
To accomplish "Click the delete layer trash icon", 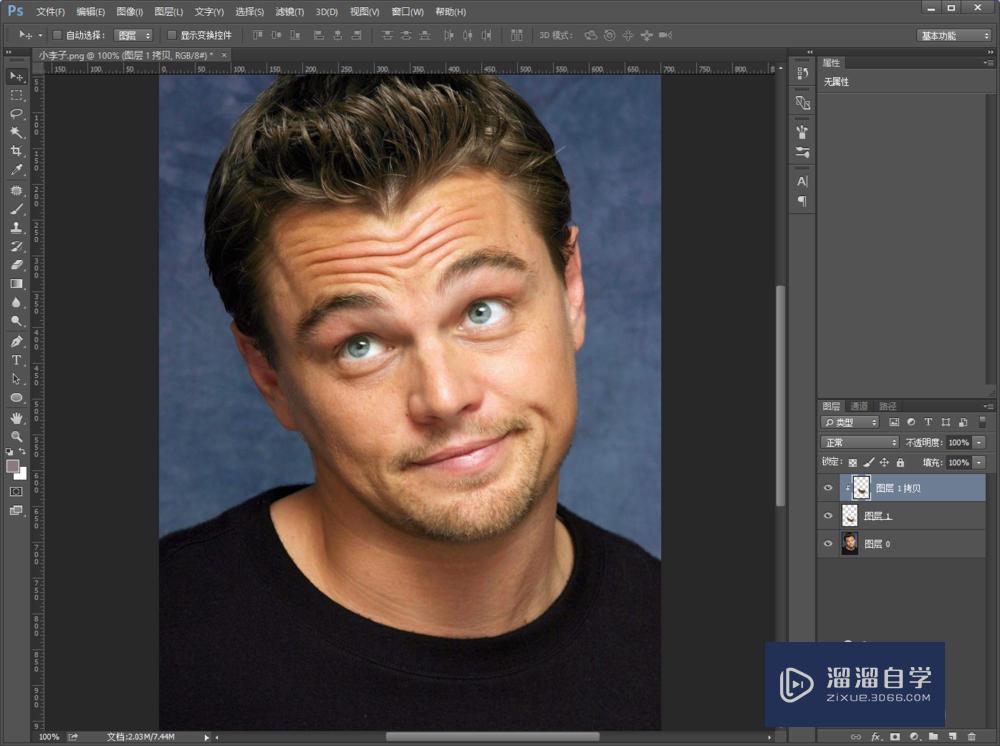I will click(x=971, y=737).
